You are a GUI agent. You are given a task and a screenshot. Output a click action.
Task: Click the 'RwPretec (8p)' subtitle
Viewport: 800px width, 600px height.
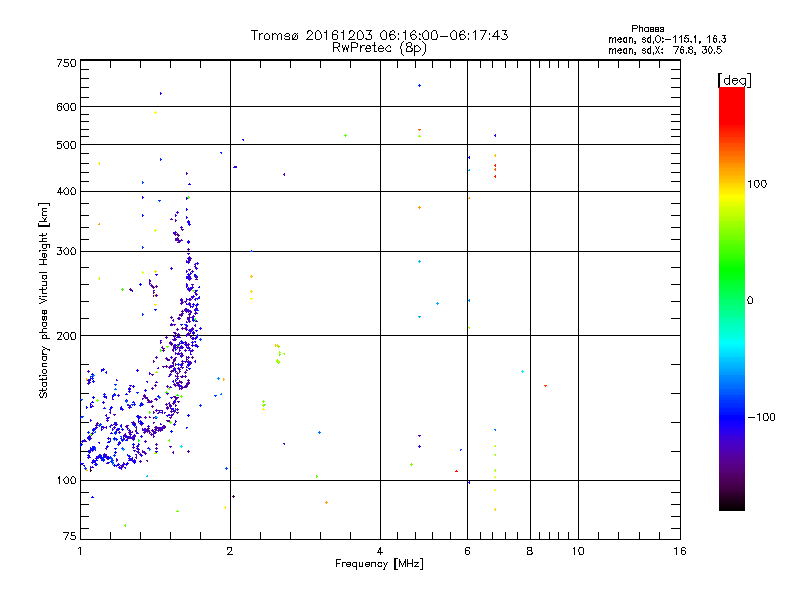point(379,48)
